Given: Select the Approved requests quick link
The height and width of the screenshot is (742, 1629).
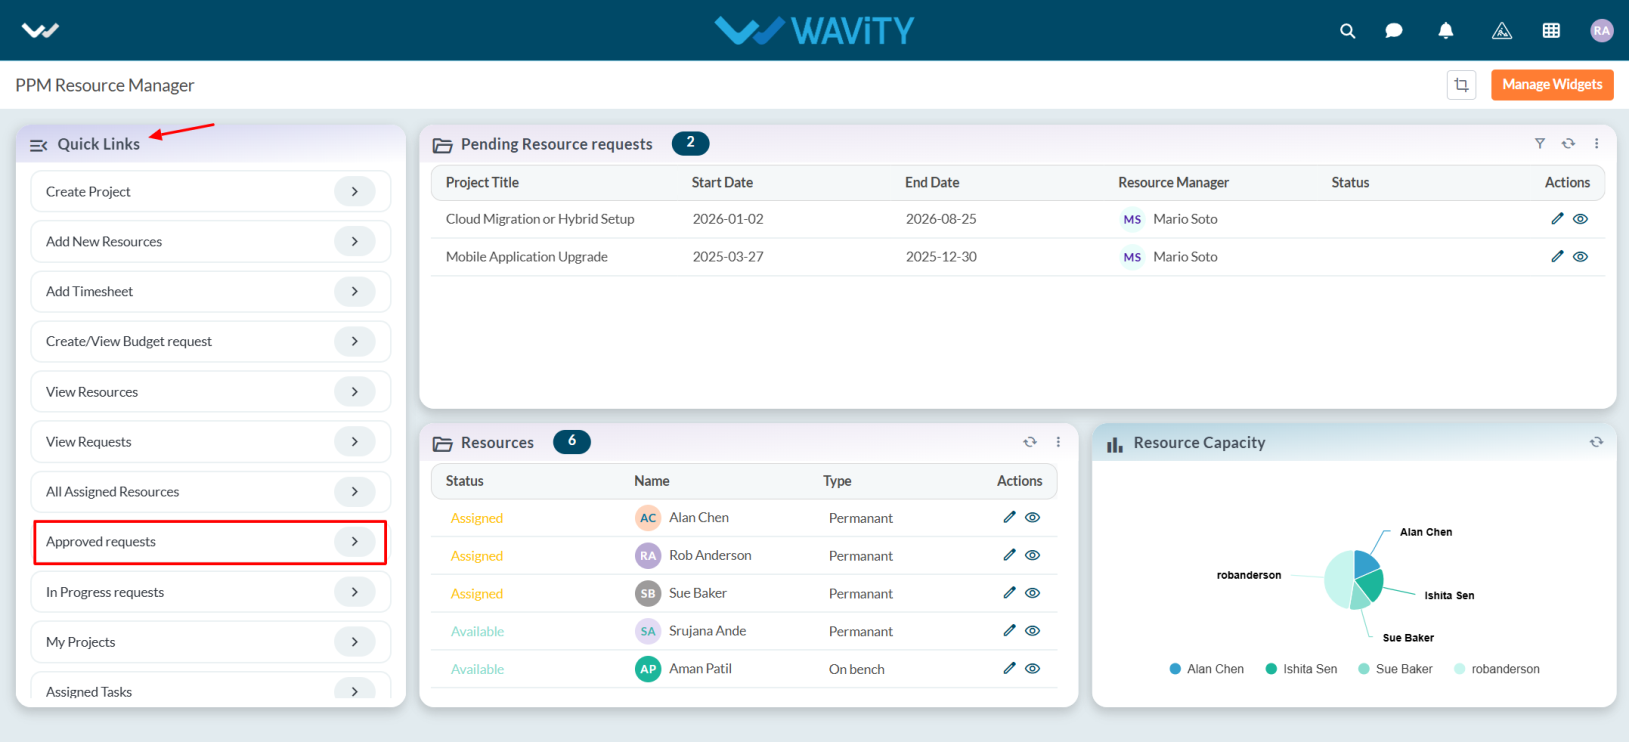Looking at the screenshot, I should pos(211,541).
